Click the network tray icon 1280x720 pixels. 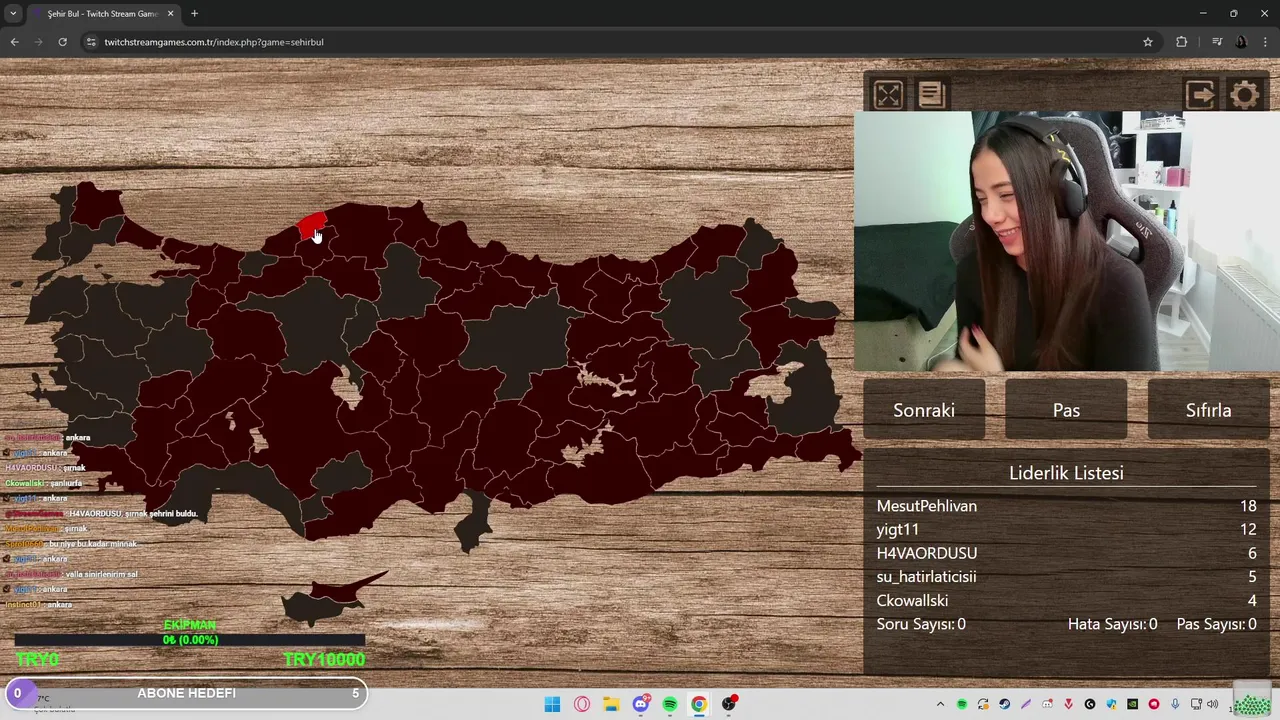point(1196,704)
